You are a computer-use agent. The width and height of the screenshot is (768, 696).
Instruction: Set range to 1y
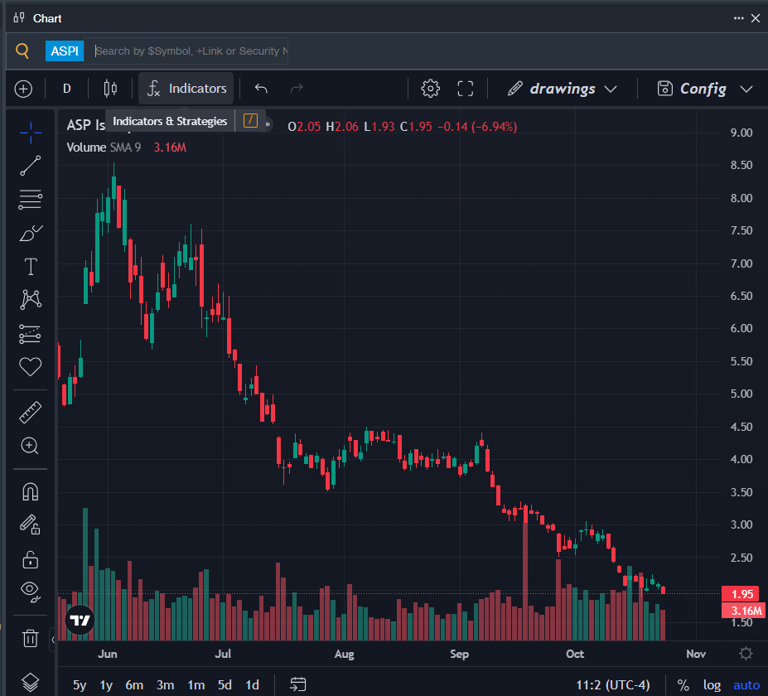pyautogui.click(x=106, y=685)
